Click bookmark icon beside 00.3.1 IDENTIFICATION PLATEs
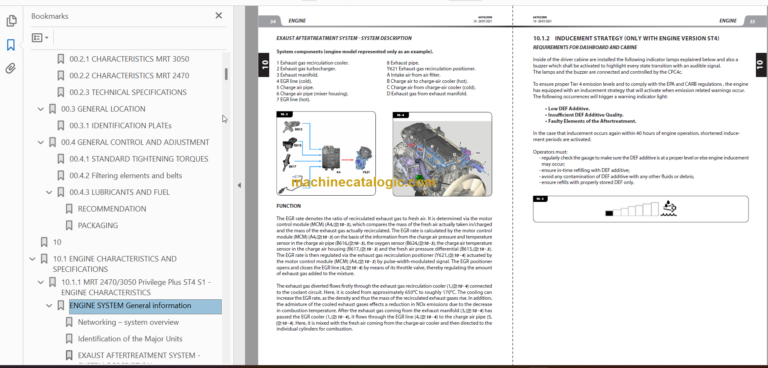This screenshot has height=368, width=768. tap(61, 125)
